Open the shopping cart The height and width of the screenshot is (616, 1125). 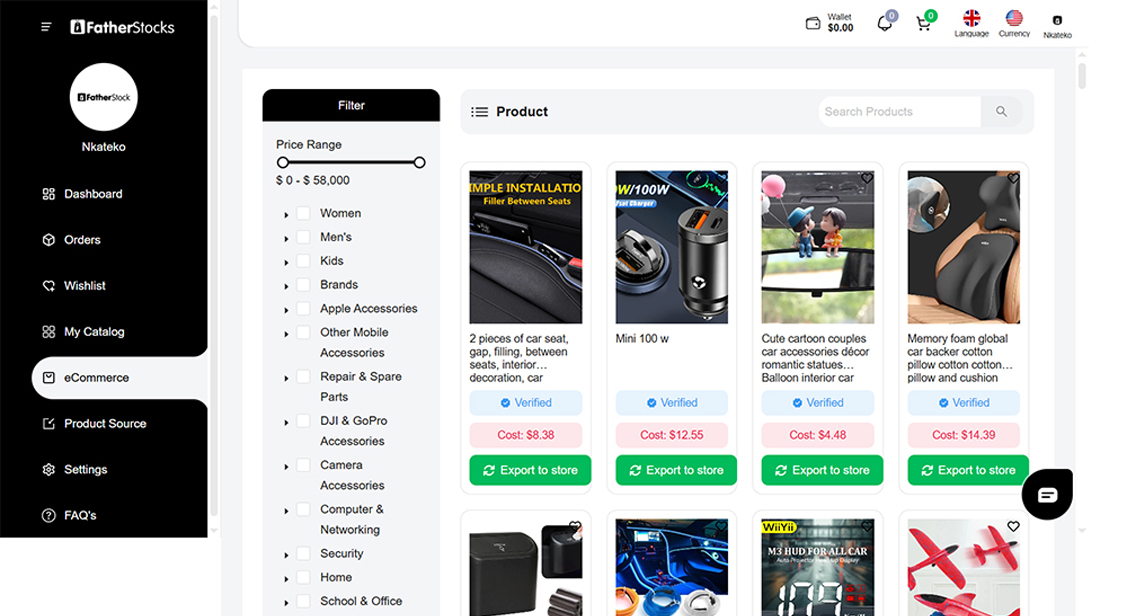coord(923,24)
